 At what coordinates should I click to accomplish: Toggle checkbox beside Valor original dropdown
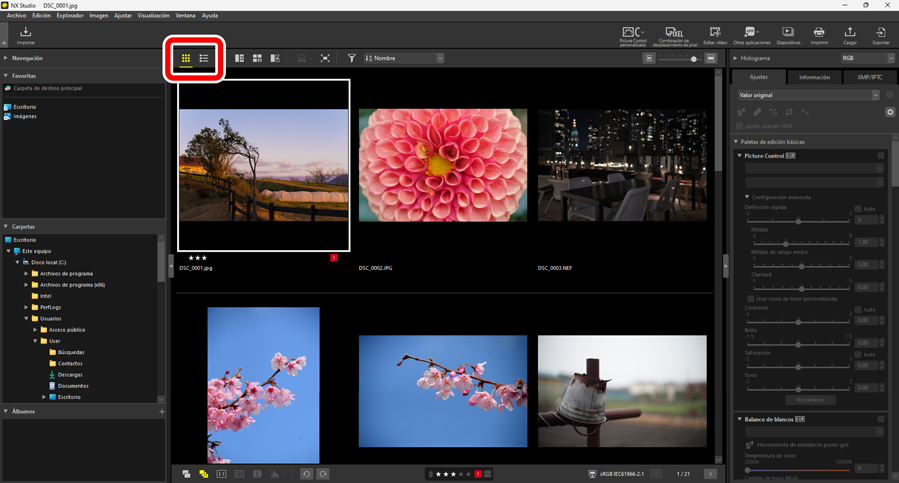point(889,95)
